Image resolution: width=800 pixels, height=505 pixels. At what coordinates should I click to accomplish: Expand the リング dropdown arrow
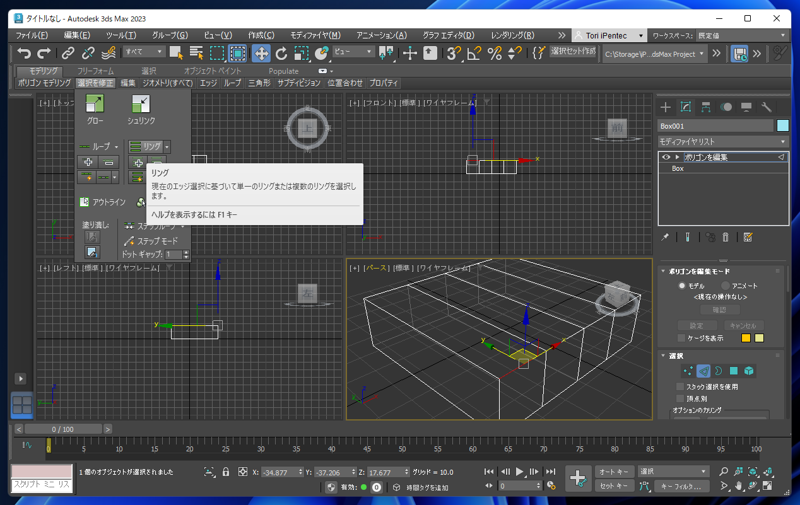point(167,147)
